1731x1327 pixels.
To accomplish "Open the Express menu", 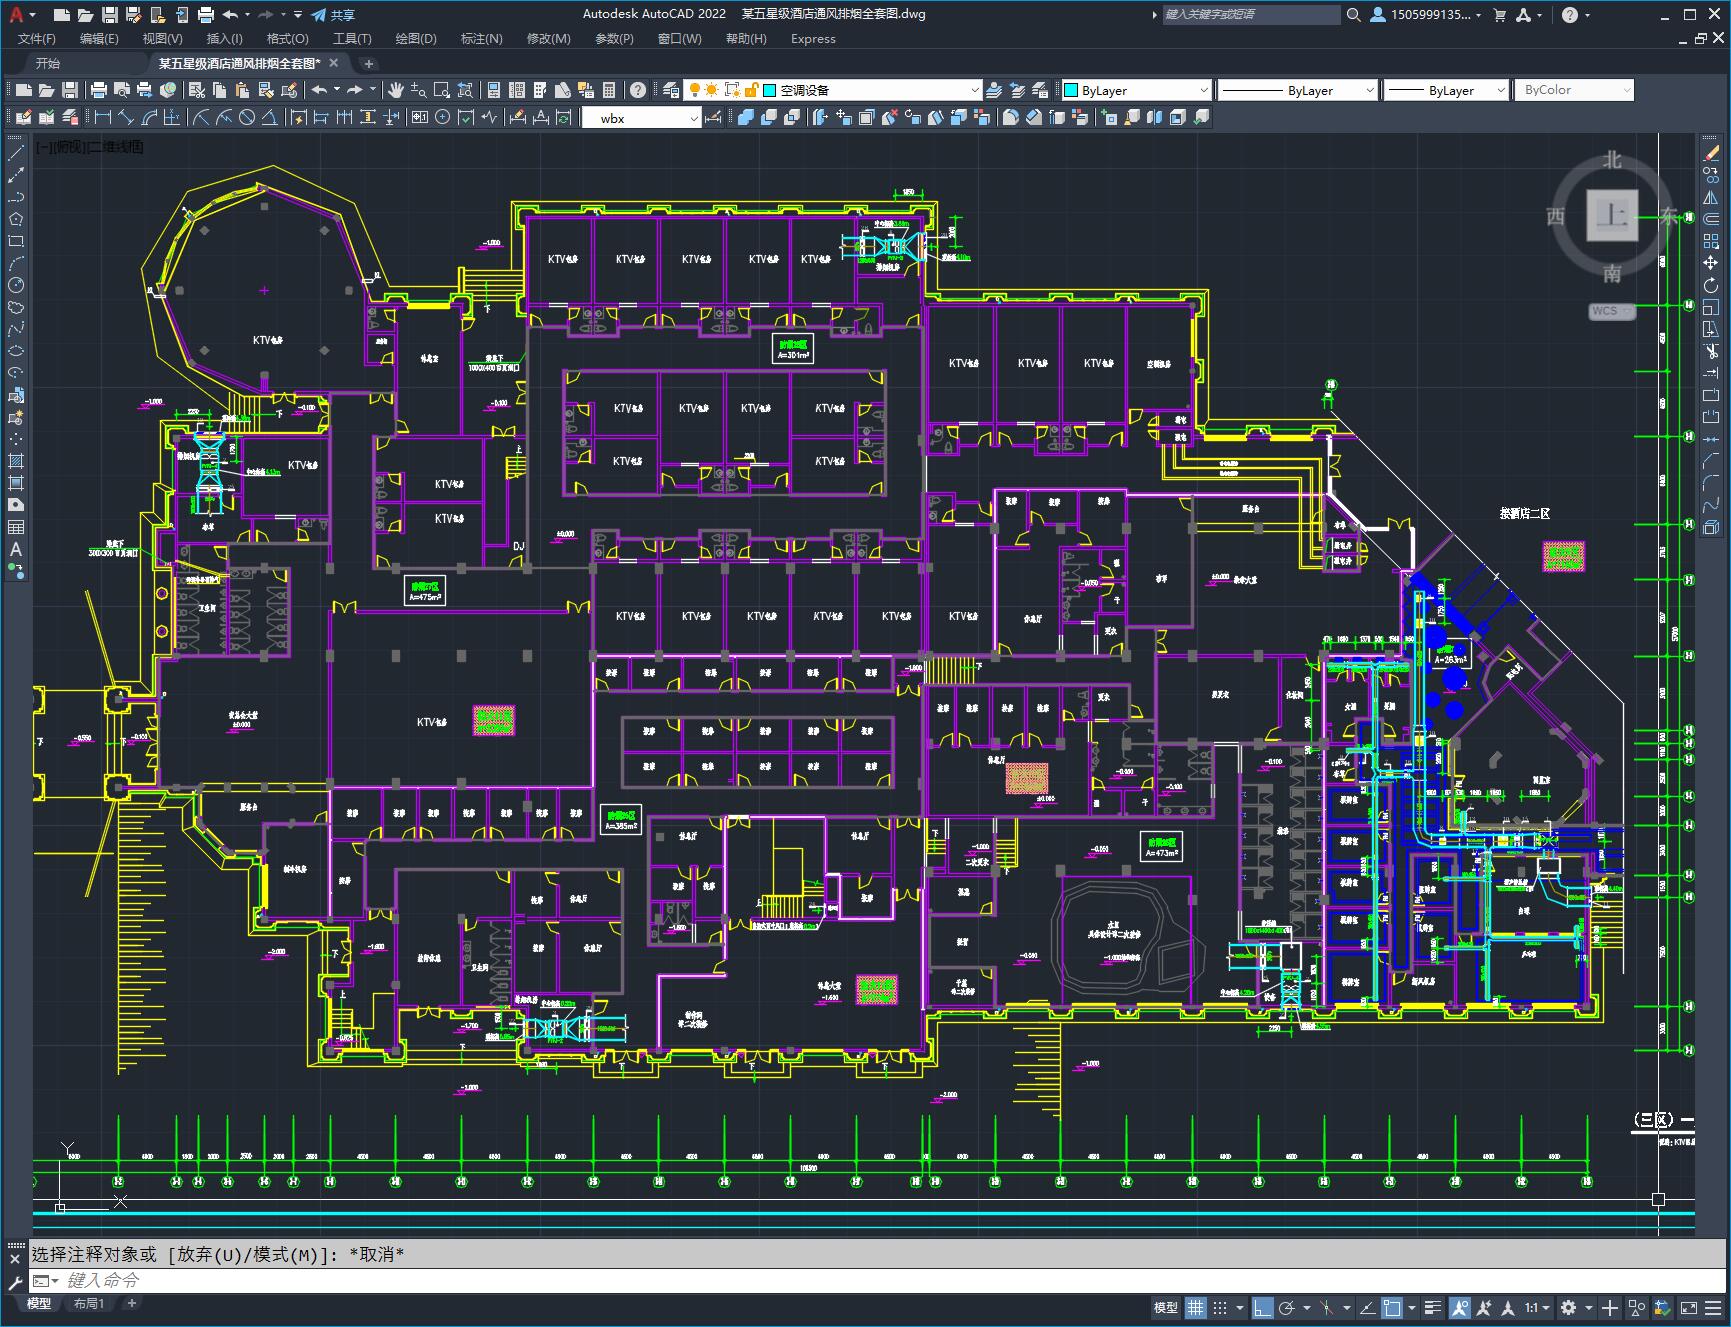I will point(813,39).
